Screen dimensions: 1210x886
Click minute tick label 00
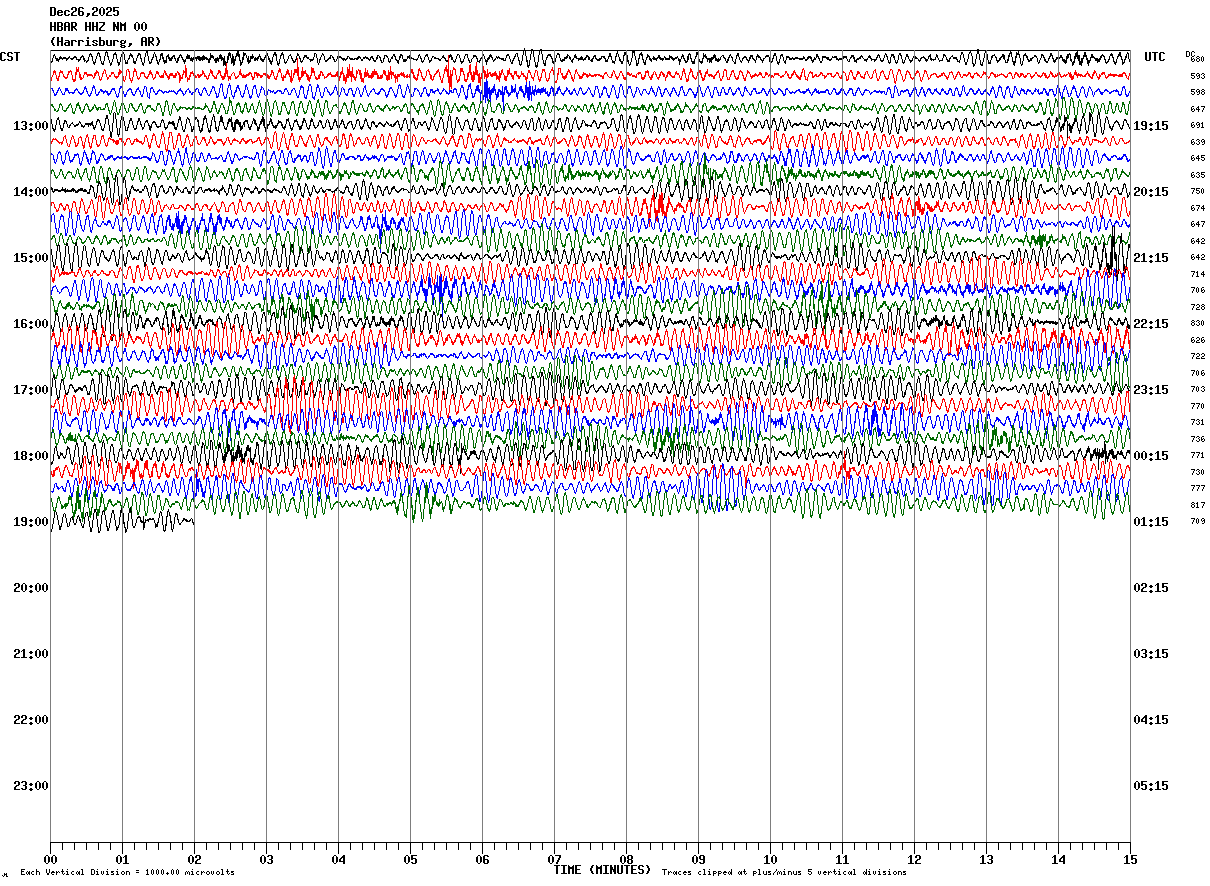(50, 859)
